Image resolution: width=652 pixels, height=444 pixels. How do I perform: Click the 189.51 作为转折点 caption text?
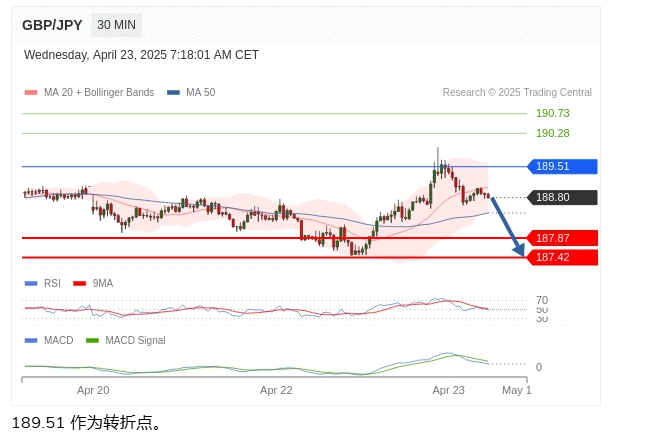86,423
